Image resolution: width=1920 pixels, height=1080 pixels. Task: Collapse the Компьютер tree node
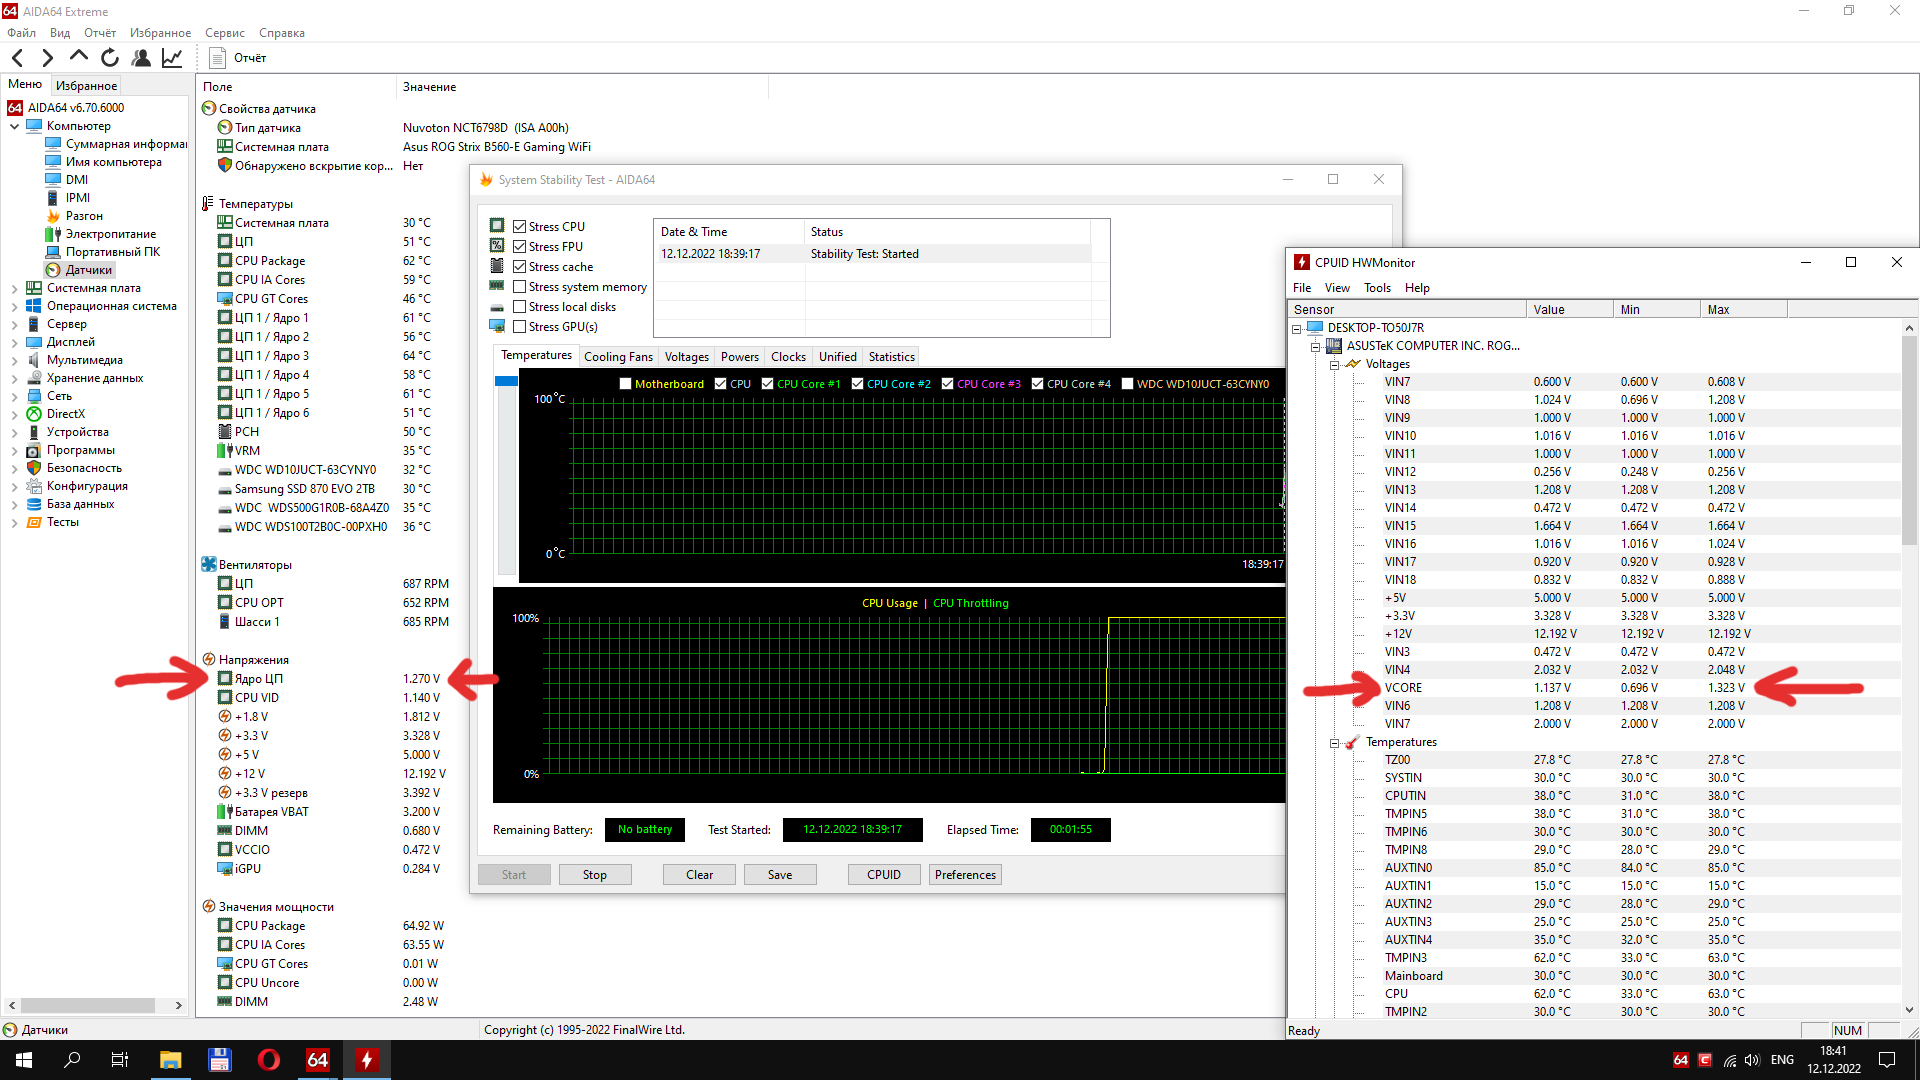pos(14,126)
